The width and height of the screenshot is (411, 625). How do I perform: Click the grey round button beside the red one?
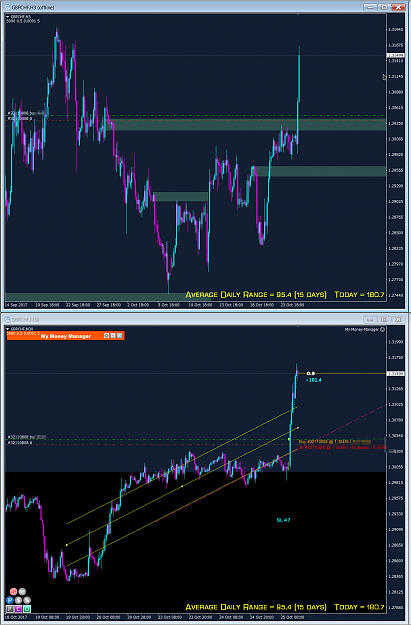(22, 592)
